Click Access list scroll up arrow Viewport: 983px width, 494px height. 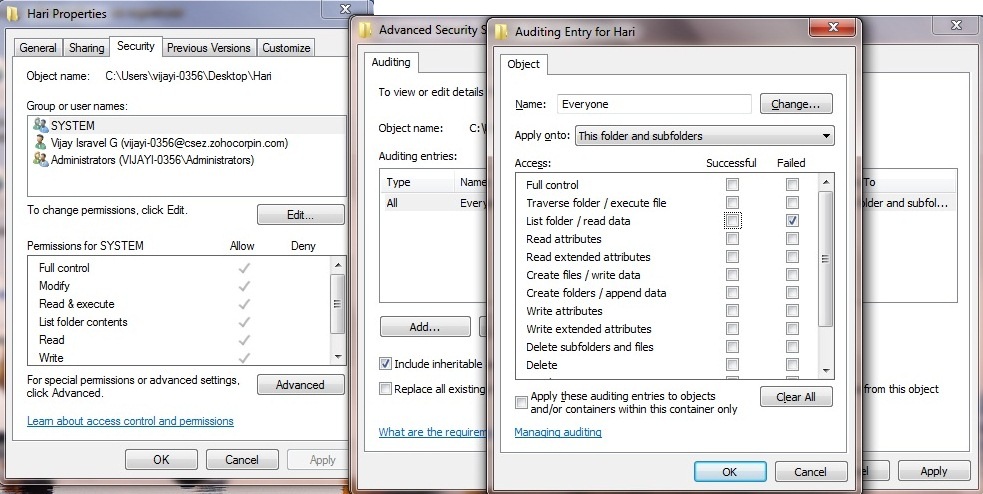coord(826,182)
